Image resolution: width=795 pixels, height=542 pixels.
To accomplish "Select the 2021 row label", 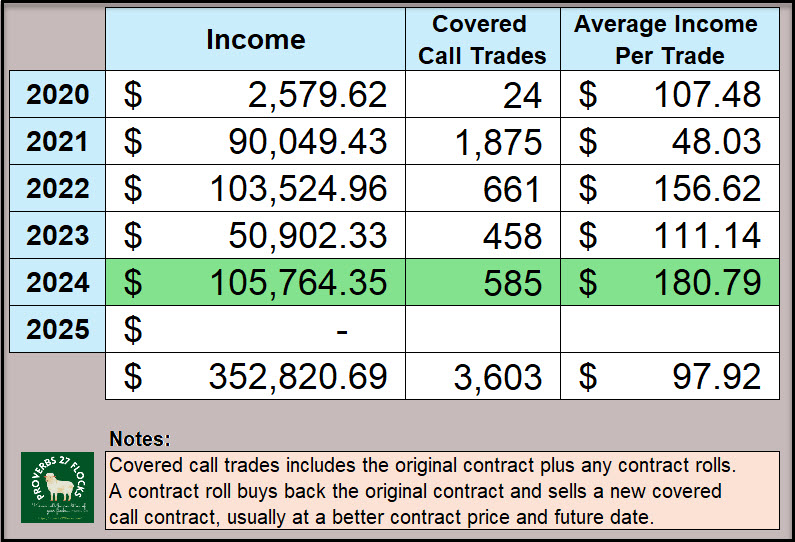I will [x=57, y=141].
